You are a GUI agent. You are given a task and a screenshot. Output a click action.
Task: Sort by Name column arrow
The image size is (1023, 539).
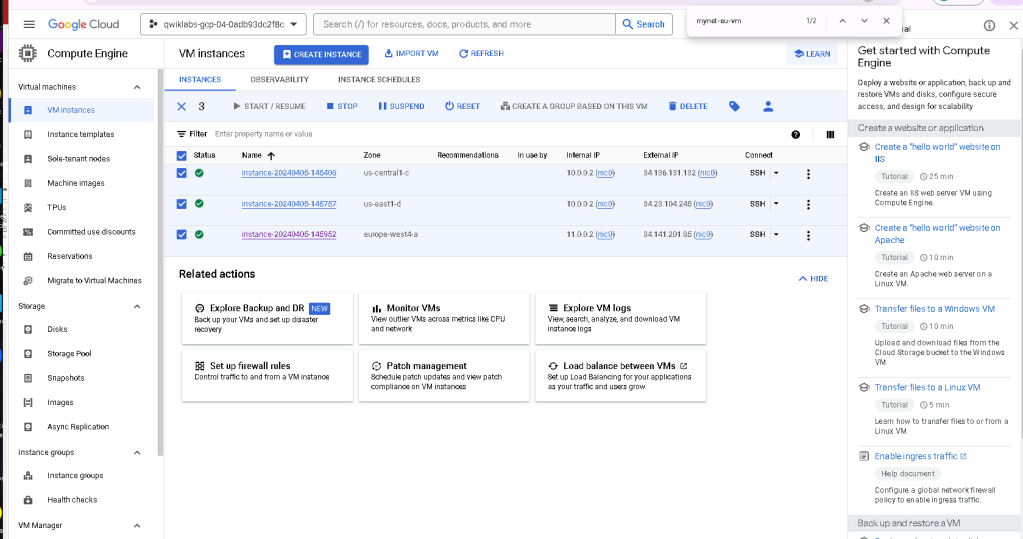click(271, 155)
